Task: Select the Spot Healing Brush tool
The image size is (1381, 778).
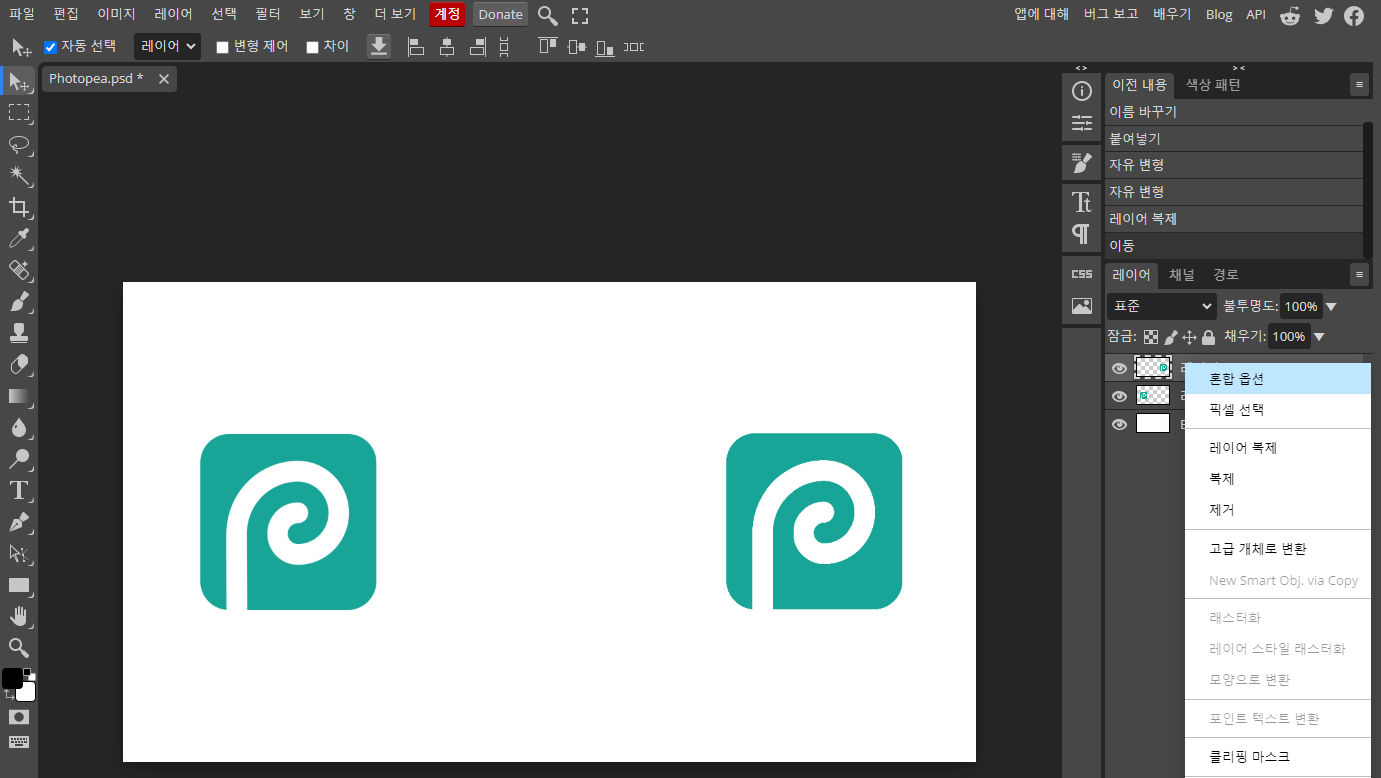Action: pyautogui.click(x=19, y=270)
